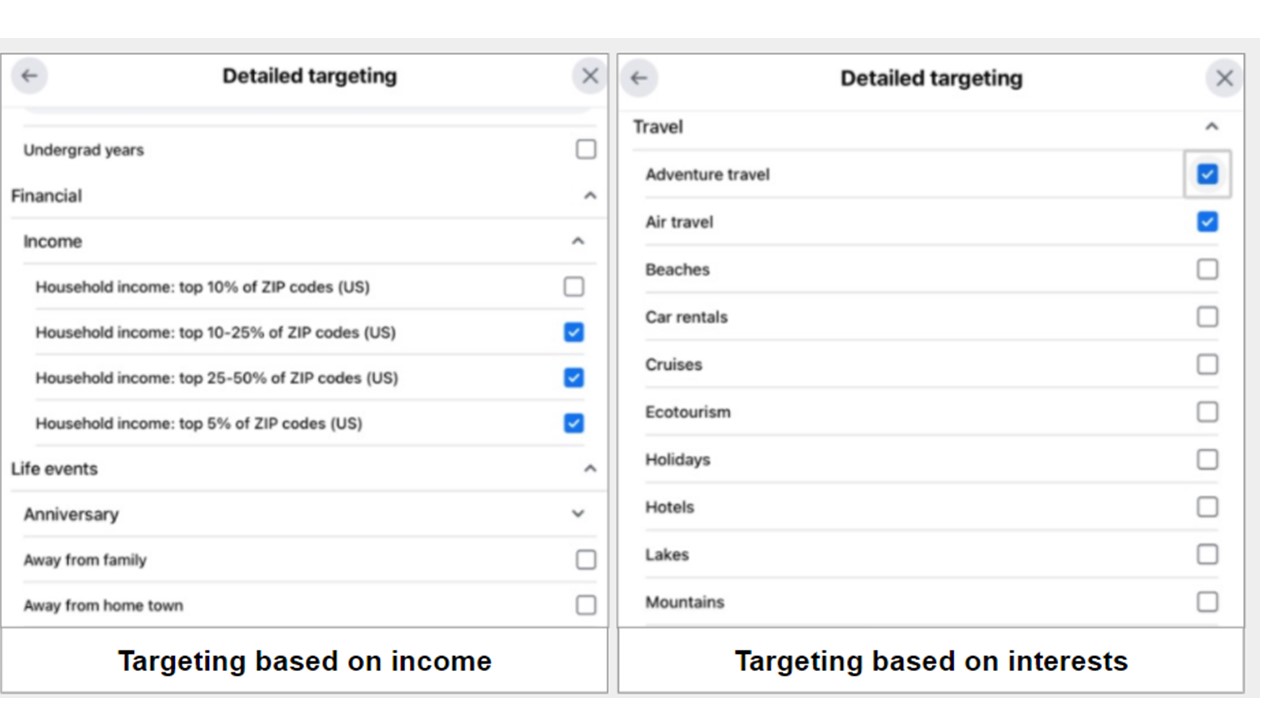
Task: Uncheck Household income top 25-50% box
Action: (x=574, y=378)
